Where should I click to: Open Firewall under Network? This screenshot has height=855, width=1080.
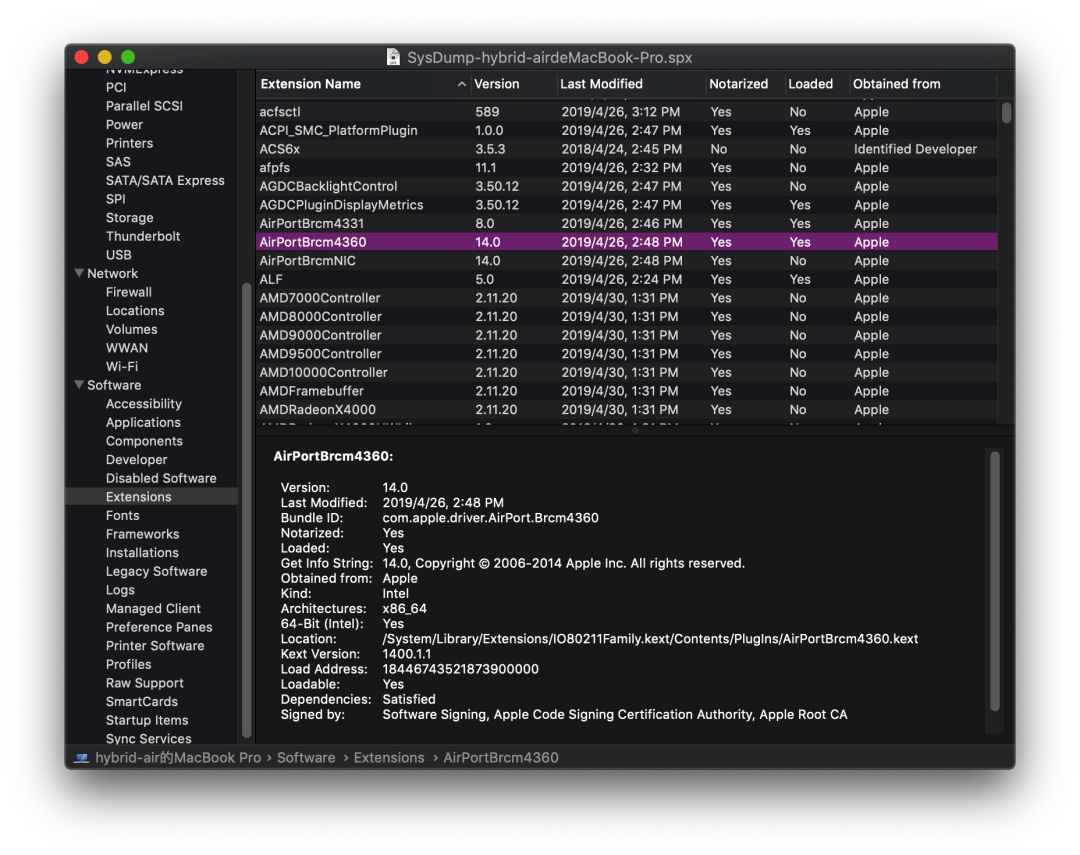click(129, 292)
